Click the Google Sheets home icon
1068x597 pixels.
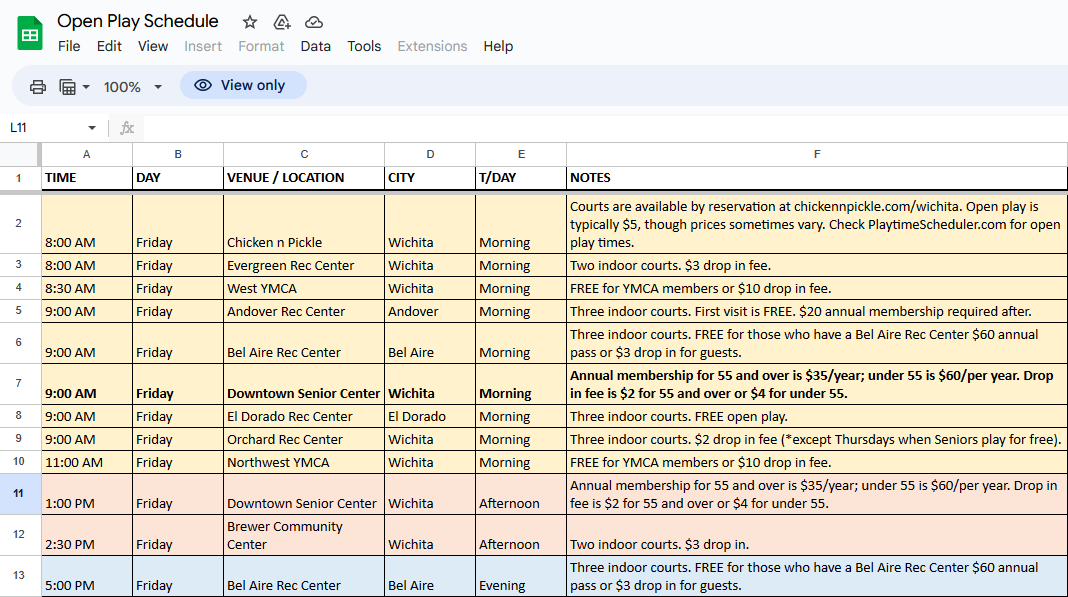30,34
